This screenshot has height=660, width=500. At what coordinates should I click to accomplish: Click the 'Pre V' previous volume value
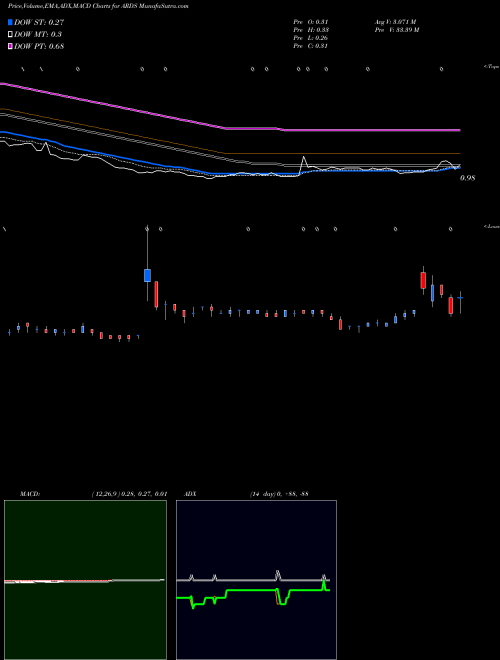[397, 30]
